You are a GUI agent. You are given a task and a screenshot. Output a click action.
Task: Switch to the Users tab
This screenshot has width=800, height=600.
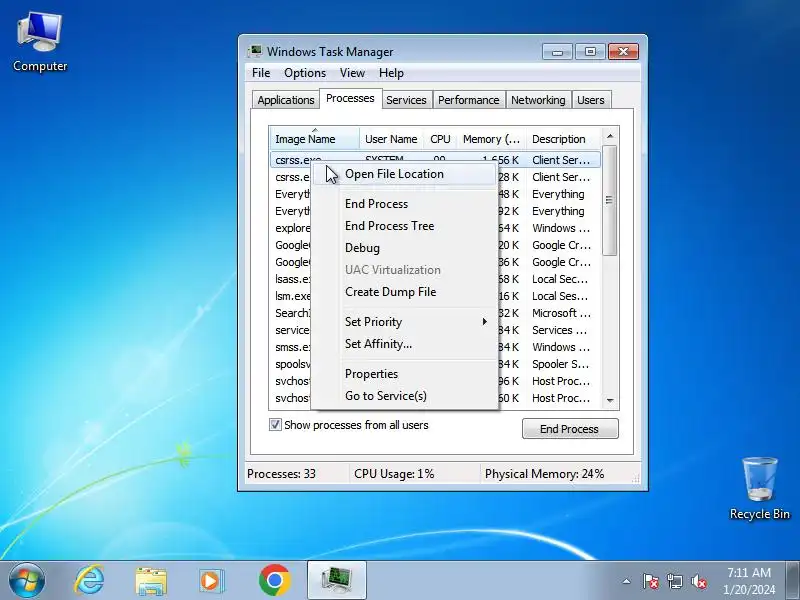590,100
